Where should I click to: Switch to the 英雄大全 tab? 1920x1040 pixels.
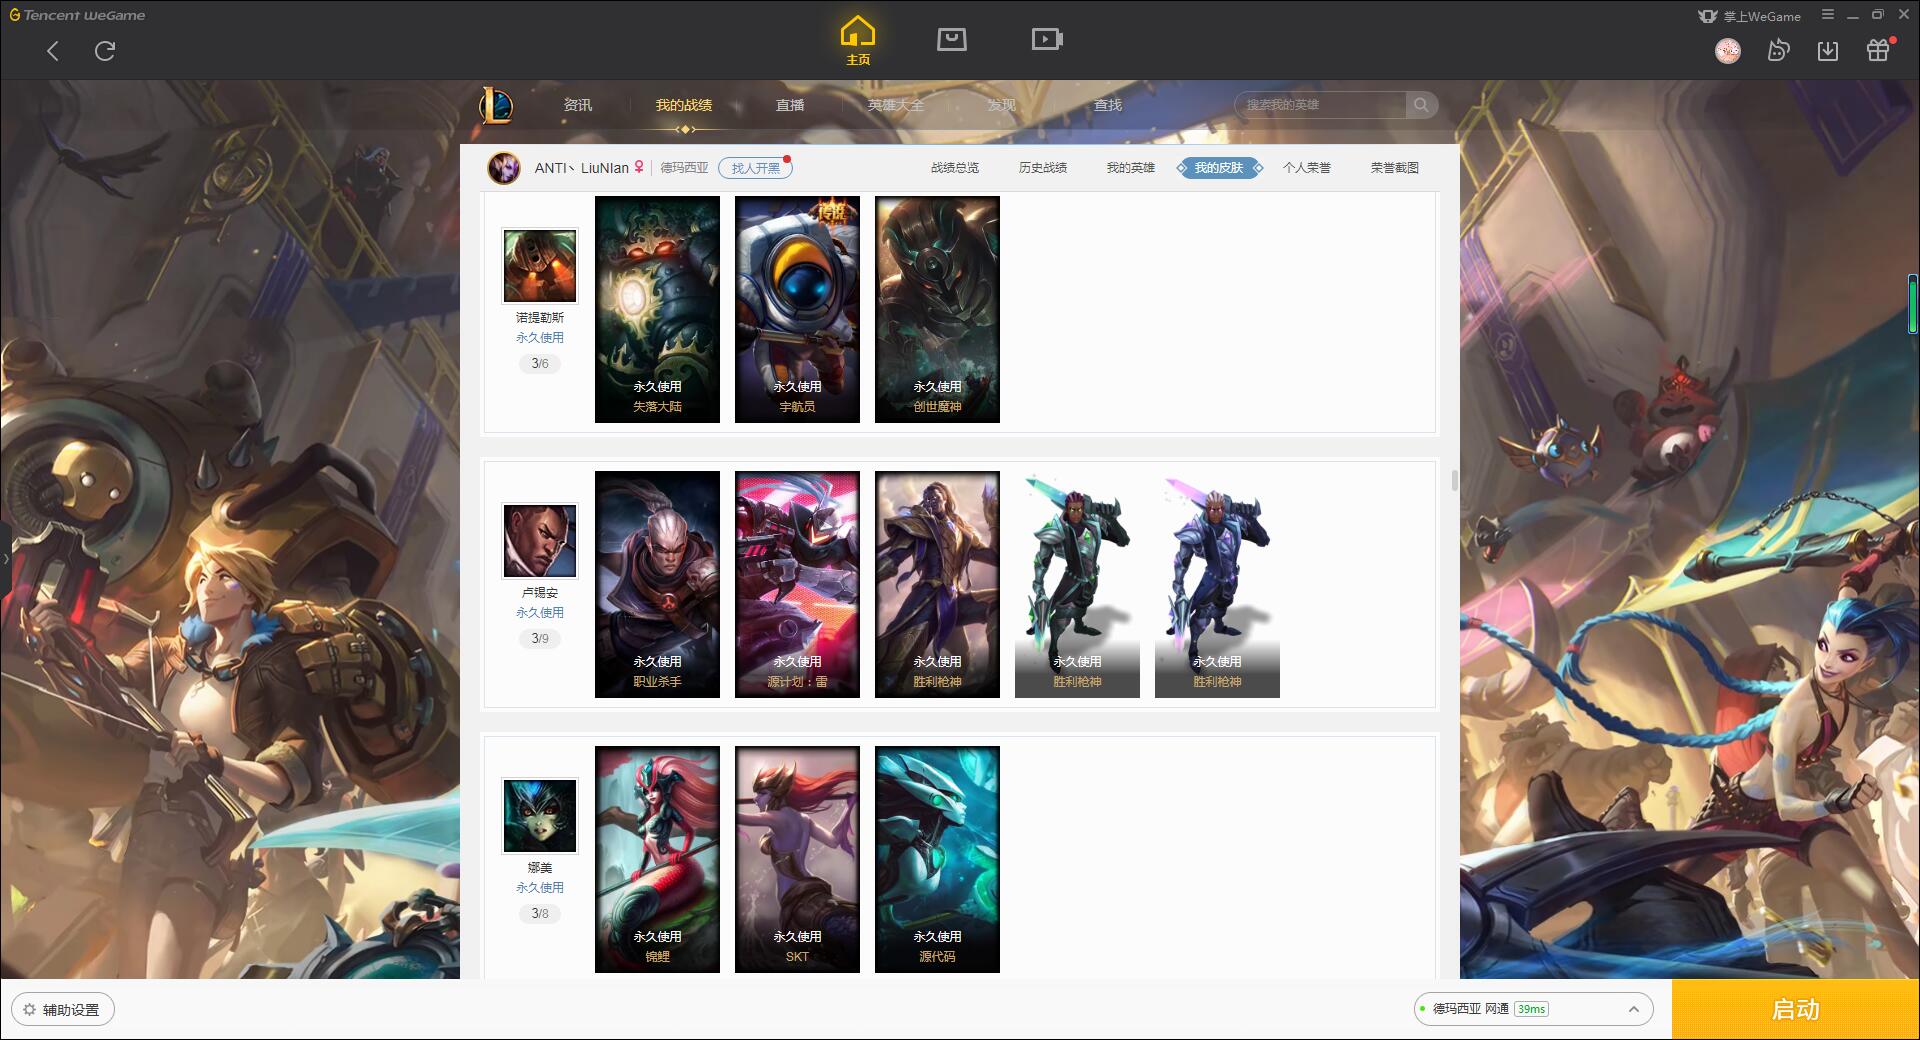point(896,105)
